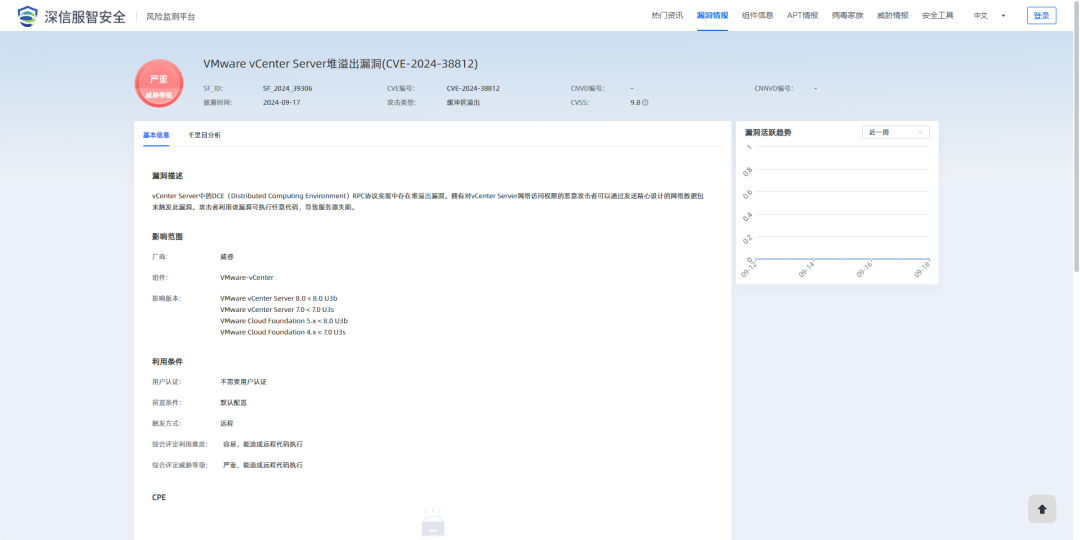Click the 2024-09-17 disclosure date

[x=282, y=103]
